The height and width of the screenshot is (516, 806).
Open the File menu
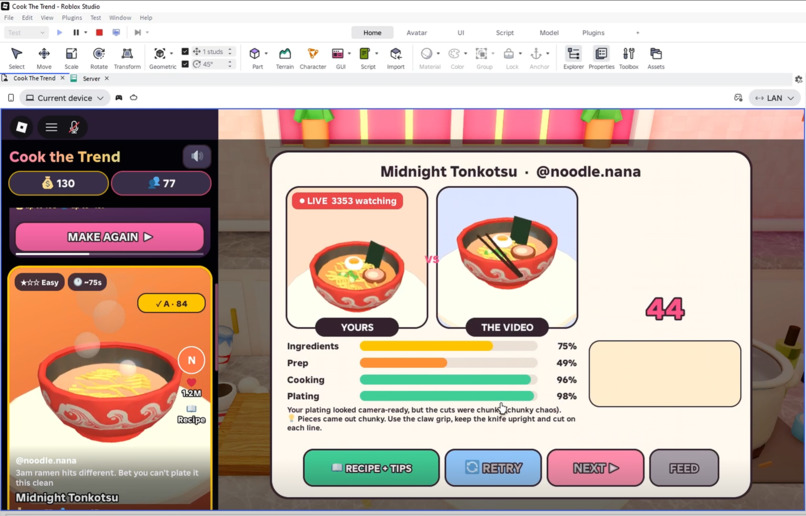[9, 17]
